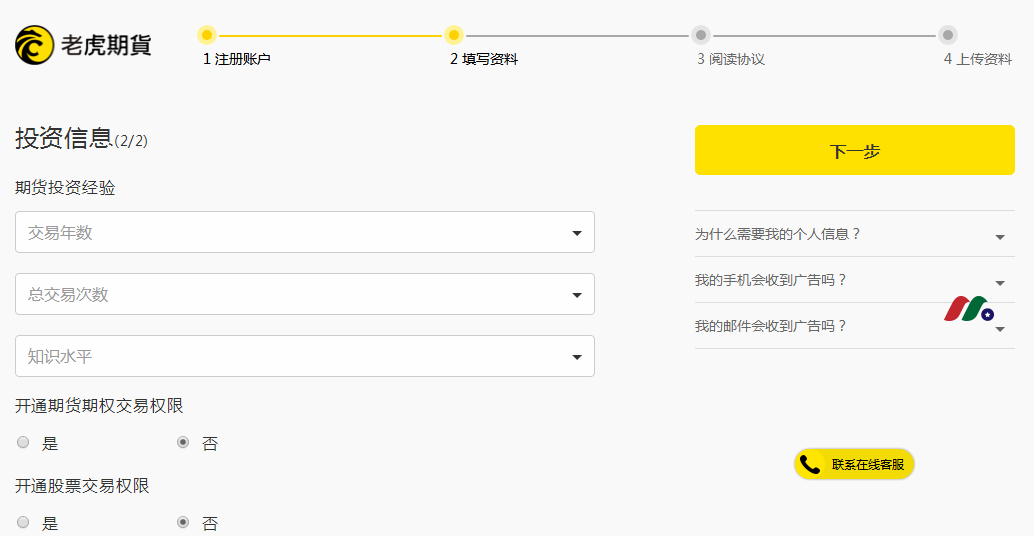Viewport: 1034px width, 536px height.
Task: Click step 1 注册账户 progress dot
Action: 207,35
